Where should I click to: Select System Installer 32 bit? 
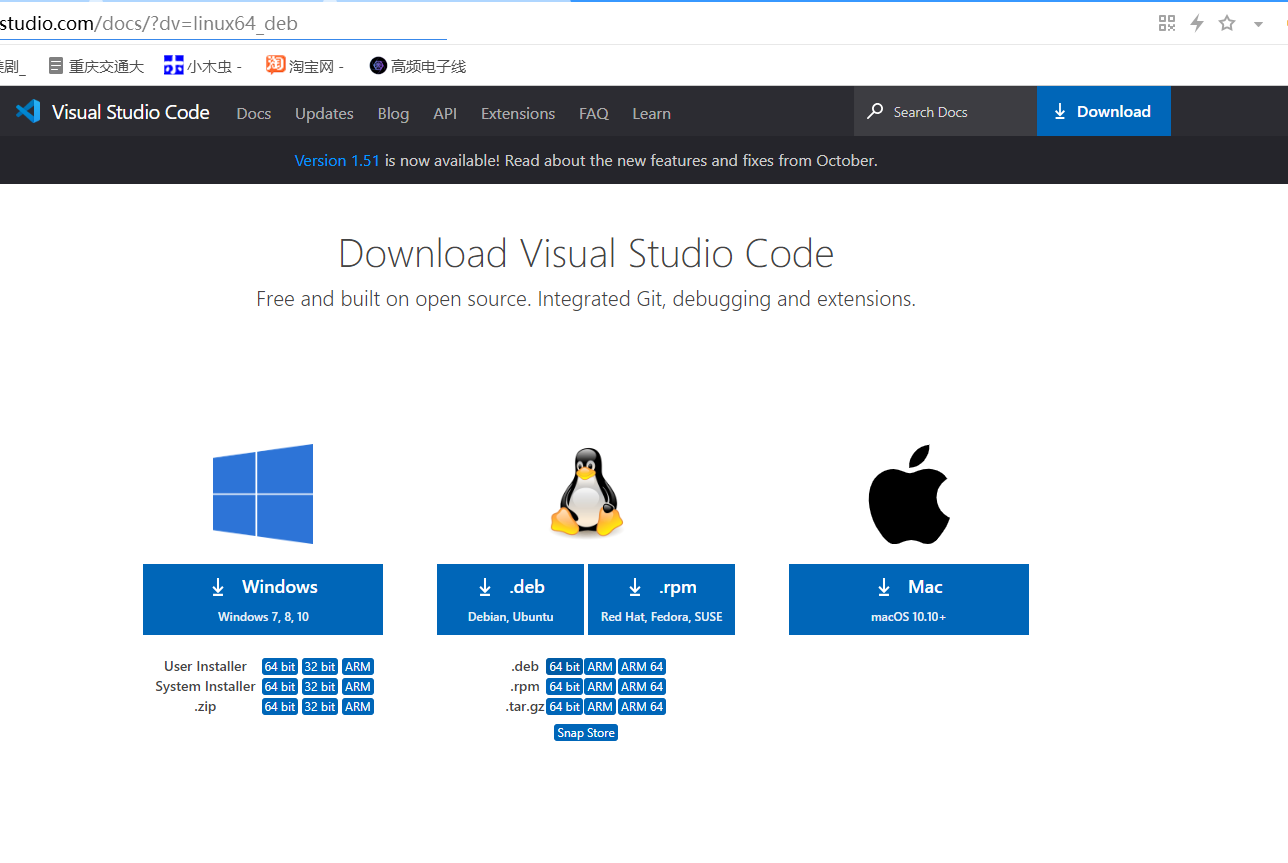point(320,686)
